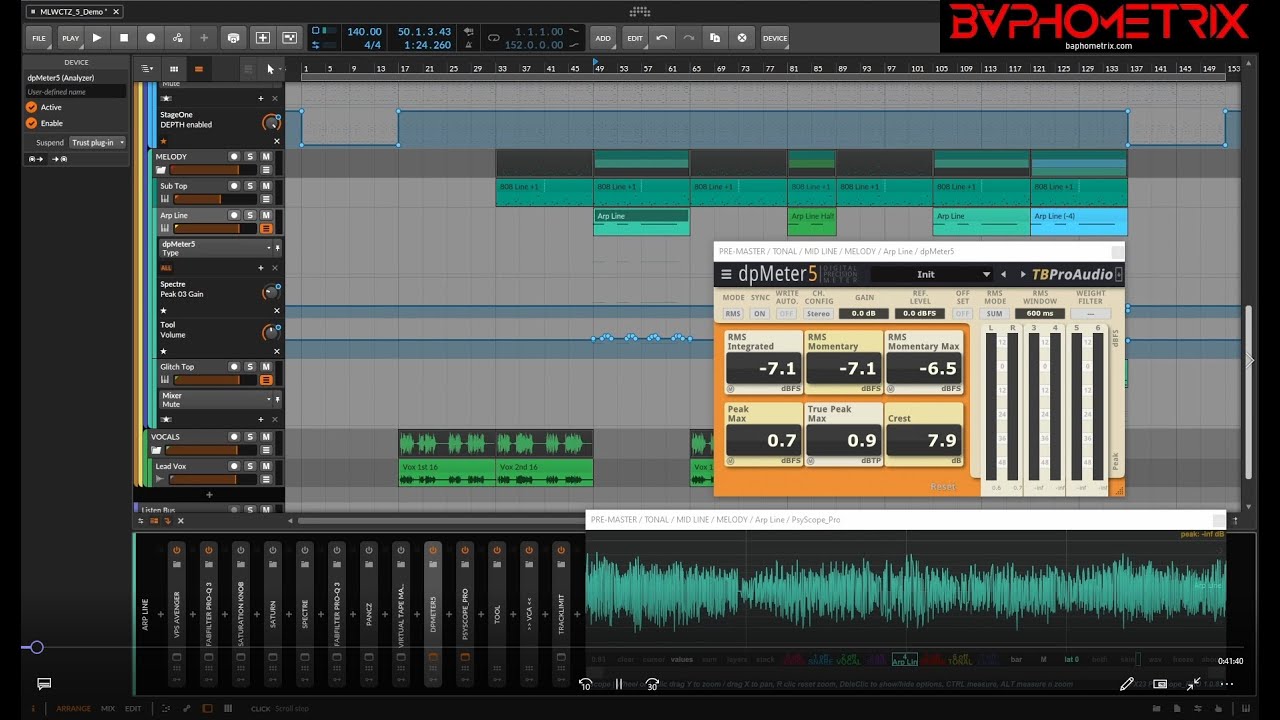The width and height of the screenshot is (1280, 720).
Task: Click the delete X circle icon in toolbar
Action: 742,38
